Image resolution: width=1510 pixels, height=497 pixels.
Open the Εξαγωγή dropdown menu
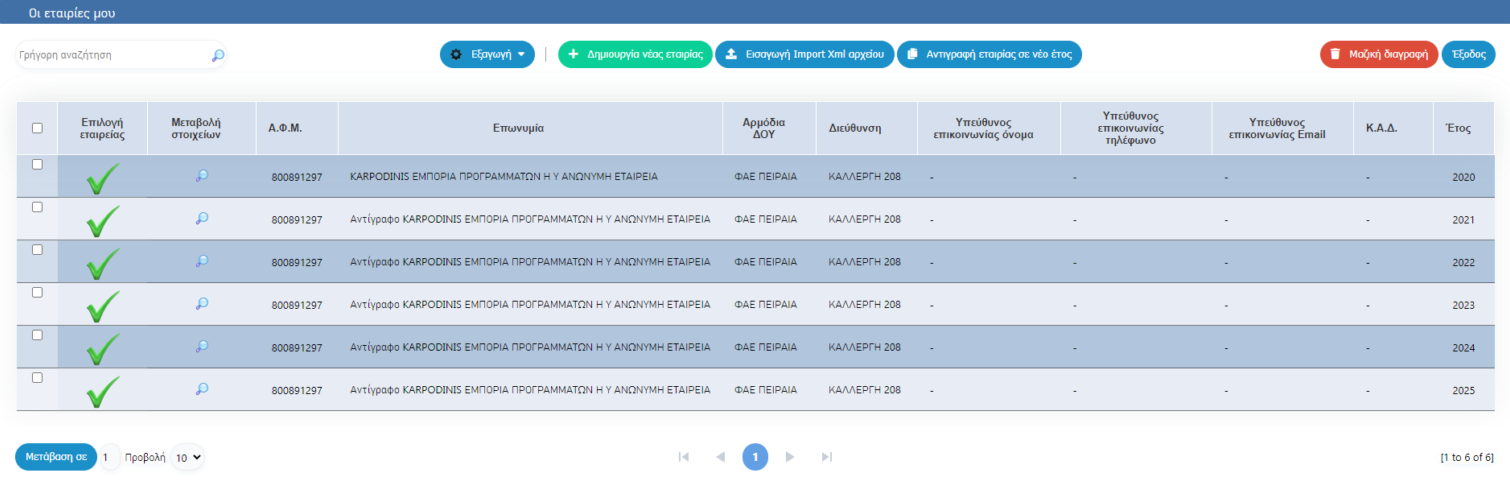click(487, 55)
